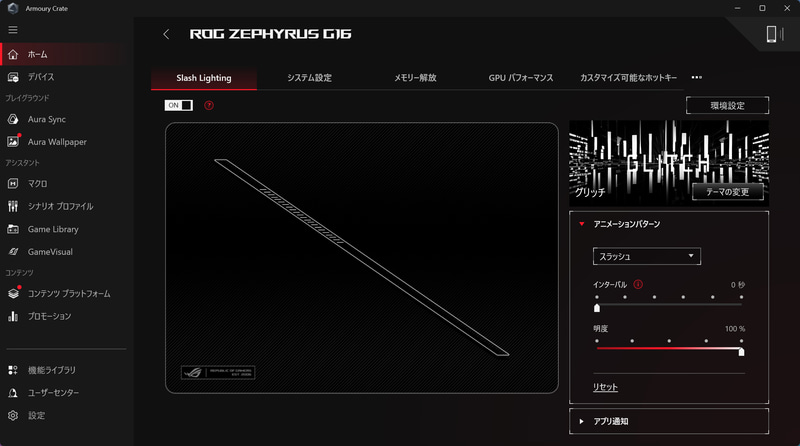The height and width of the screenshot is (446, 800).
Task: Switch to the カスタマイズ可能なホットキー tab
Action: click(x=628, y=78)
